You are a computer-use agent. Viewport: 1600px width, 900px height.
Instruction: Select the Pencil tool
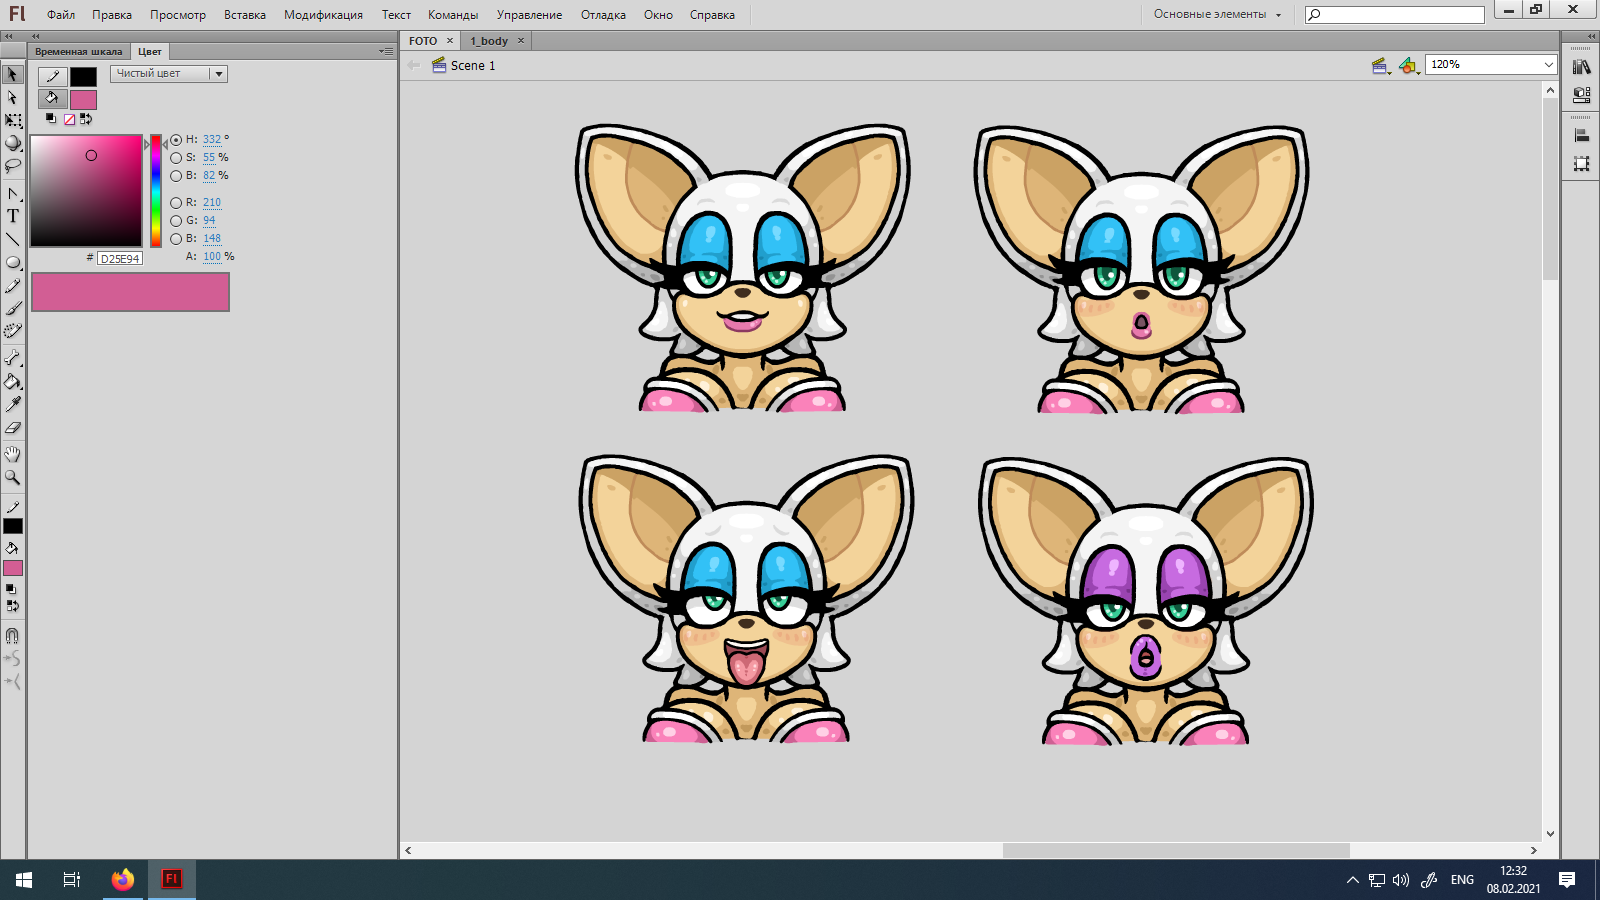[13, 285]
